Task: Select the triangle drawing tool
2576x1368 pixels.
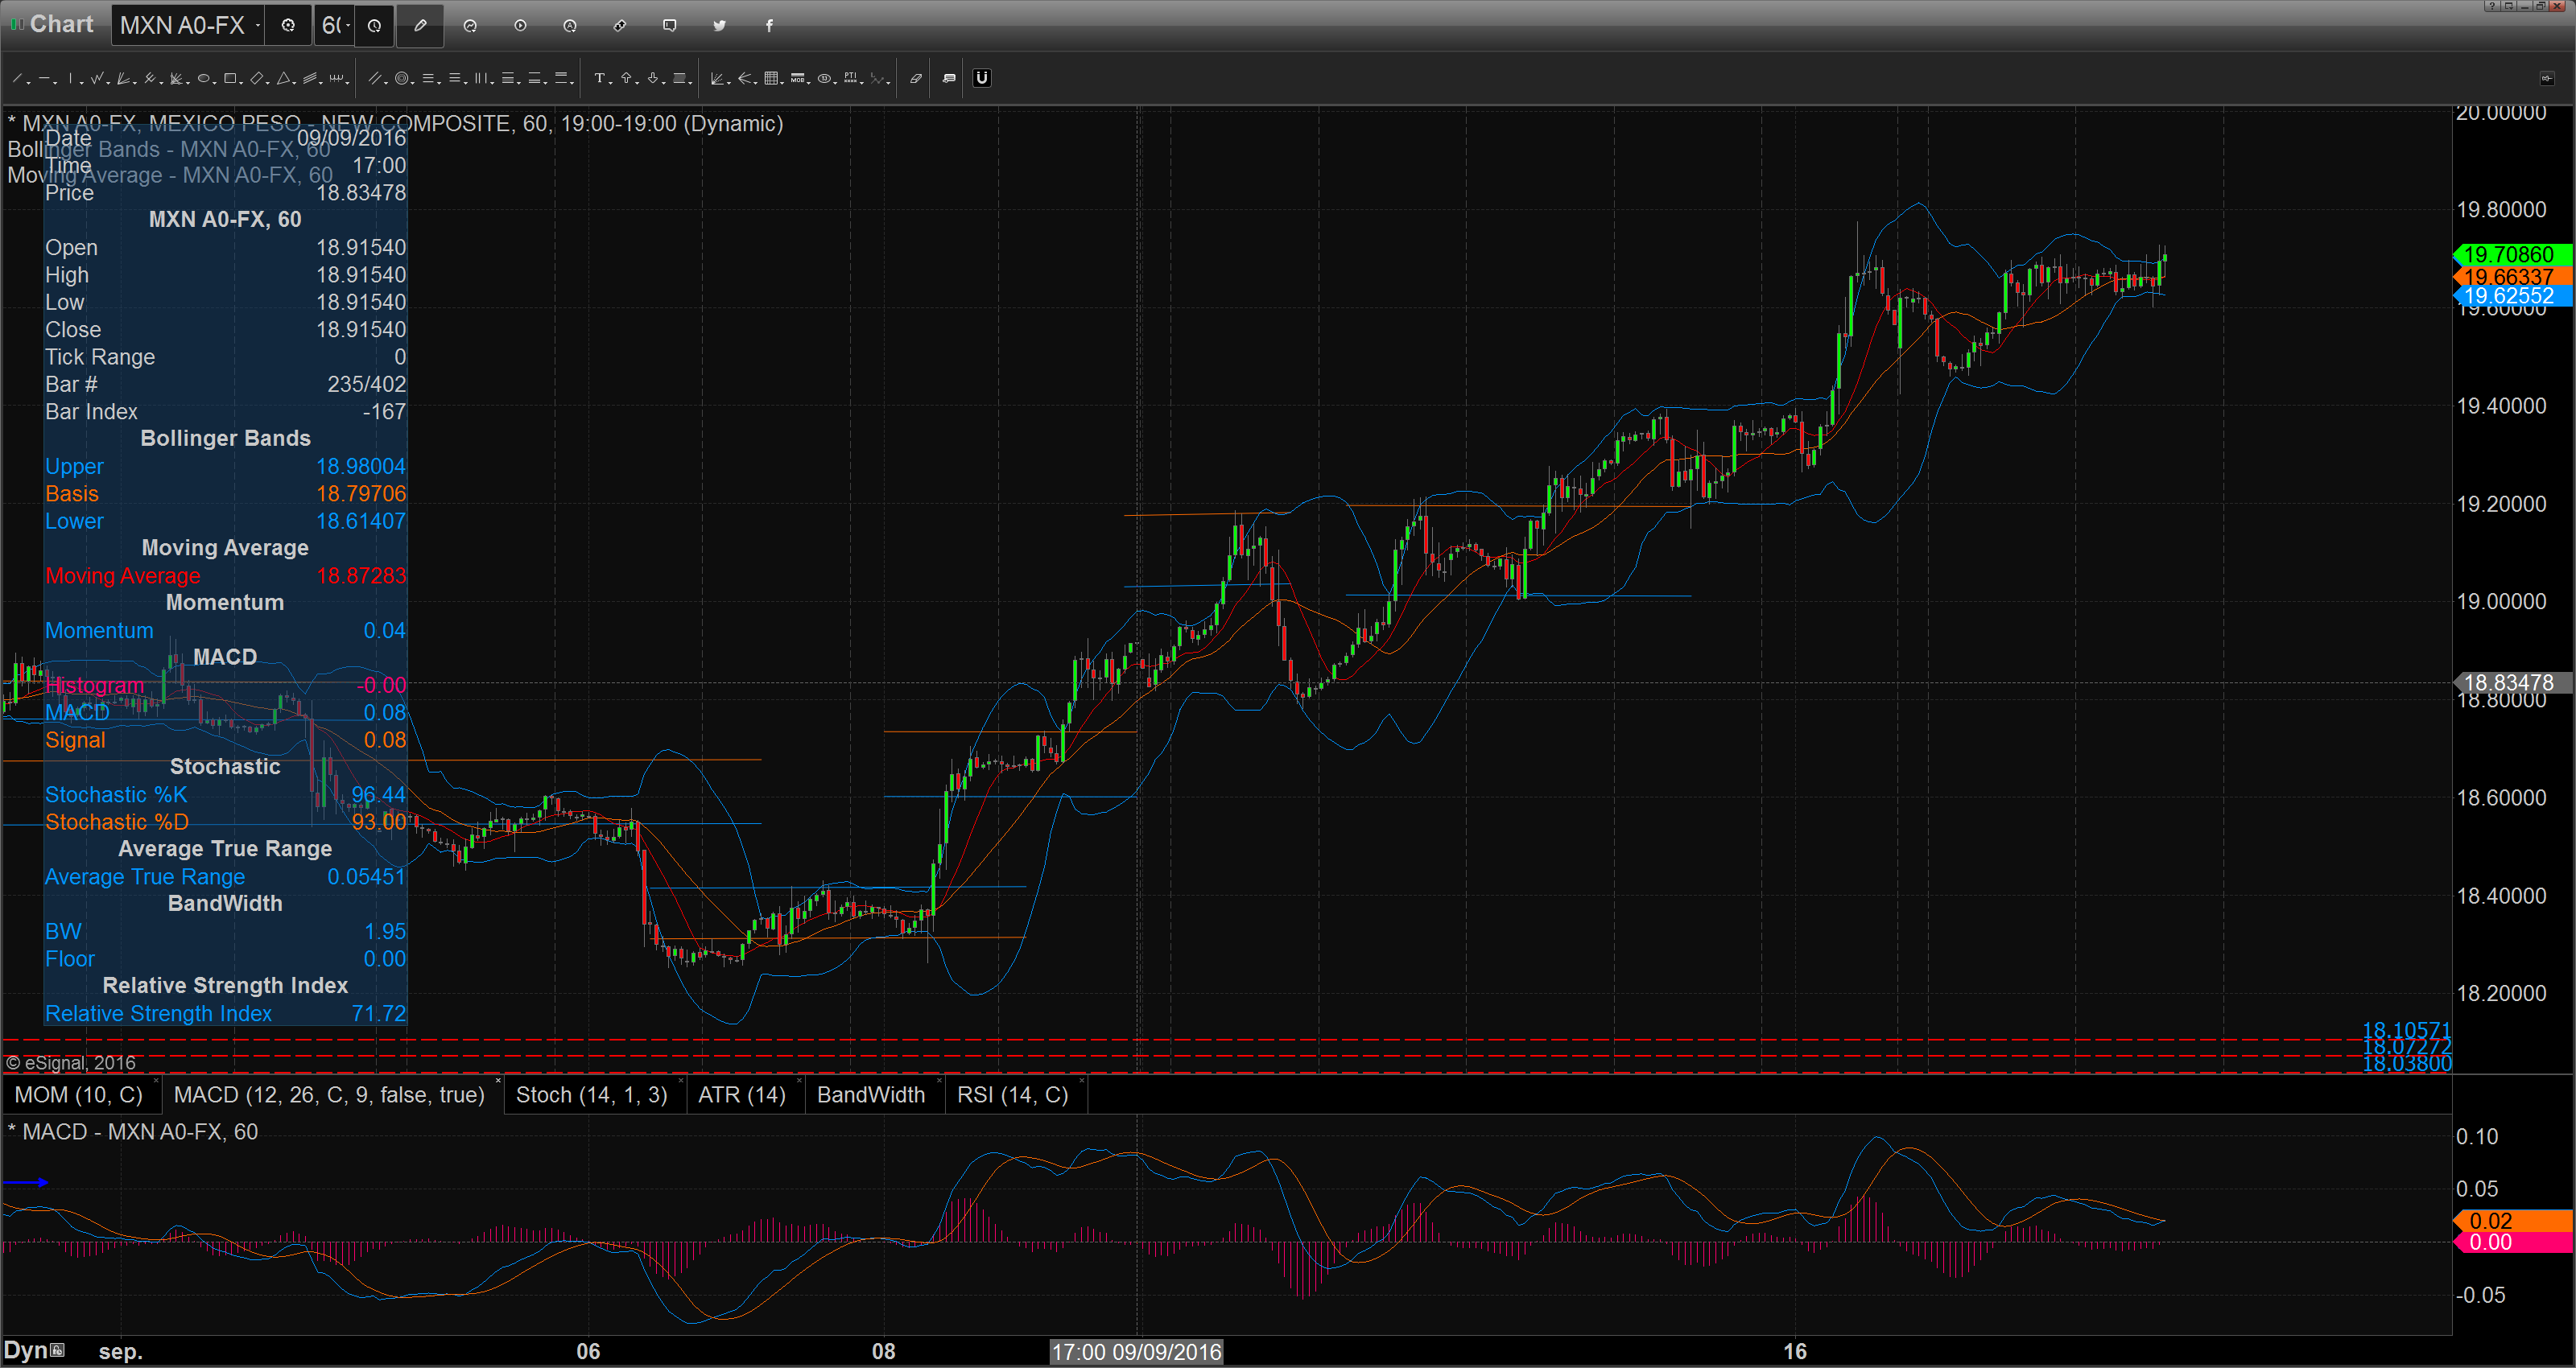Action: point(283,78)
